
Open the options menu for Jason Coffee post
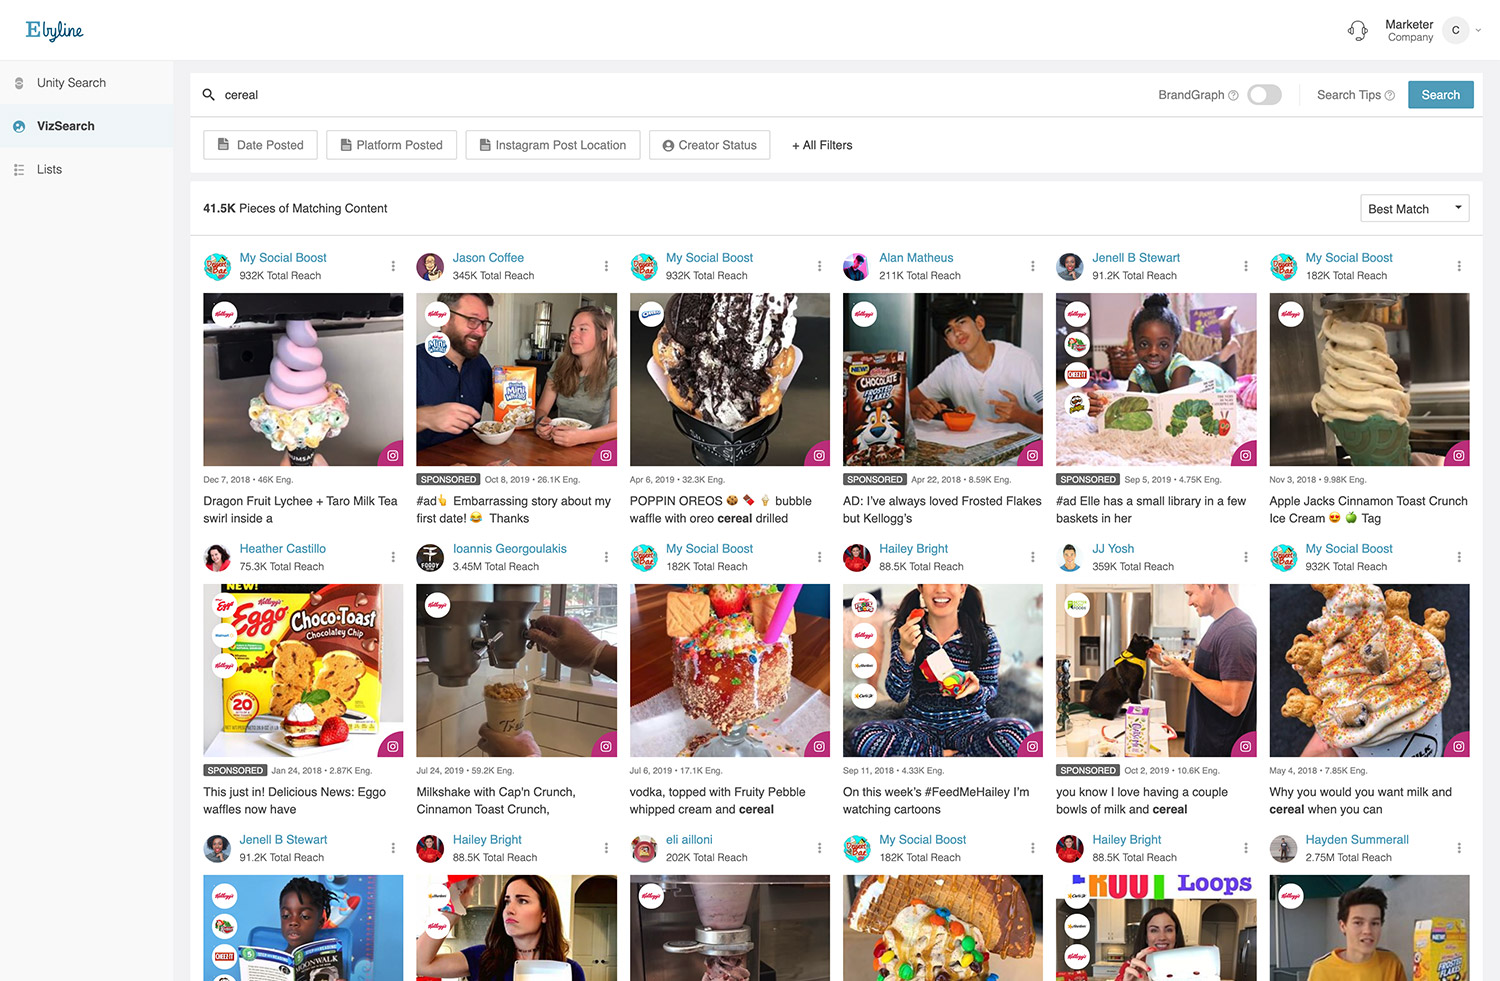pos(606,266)
